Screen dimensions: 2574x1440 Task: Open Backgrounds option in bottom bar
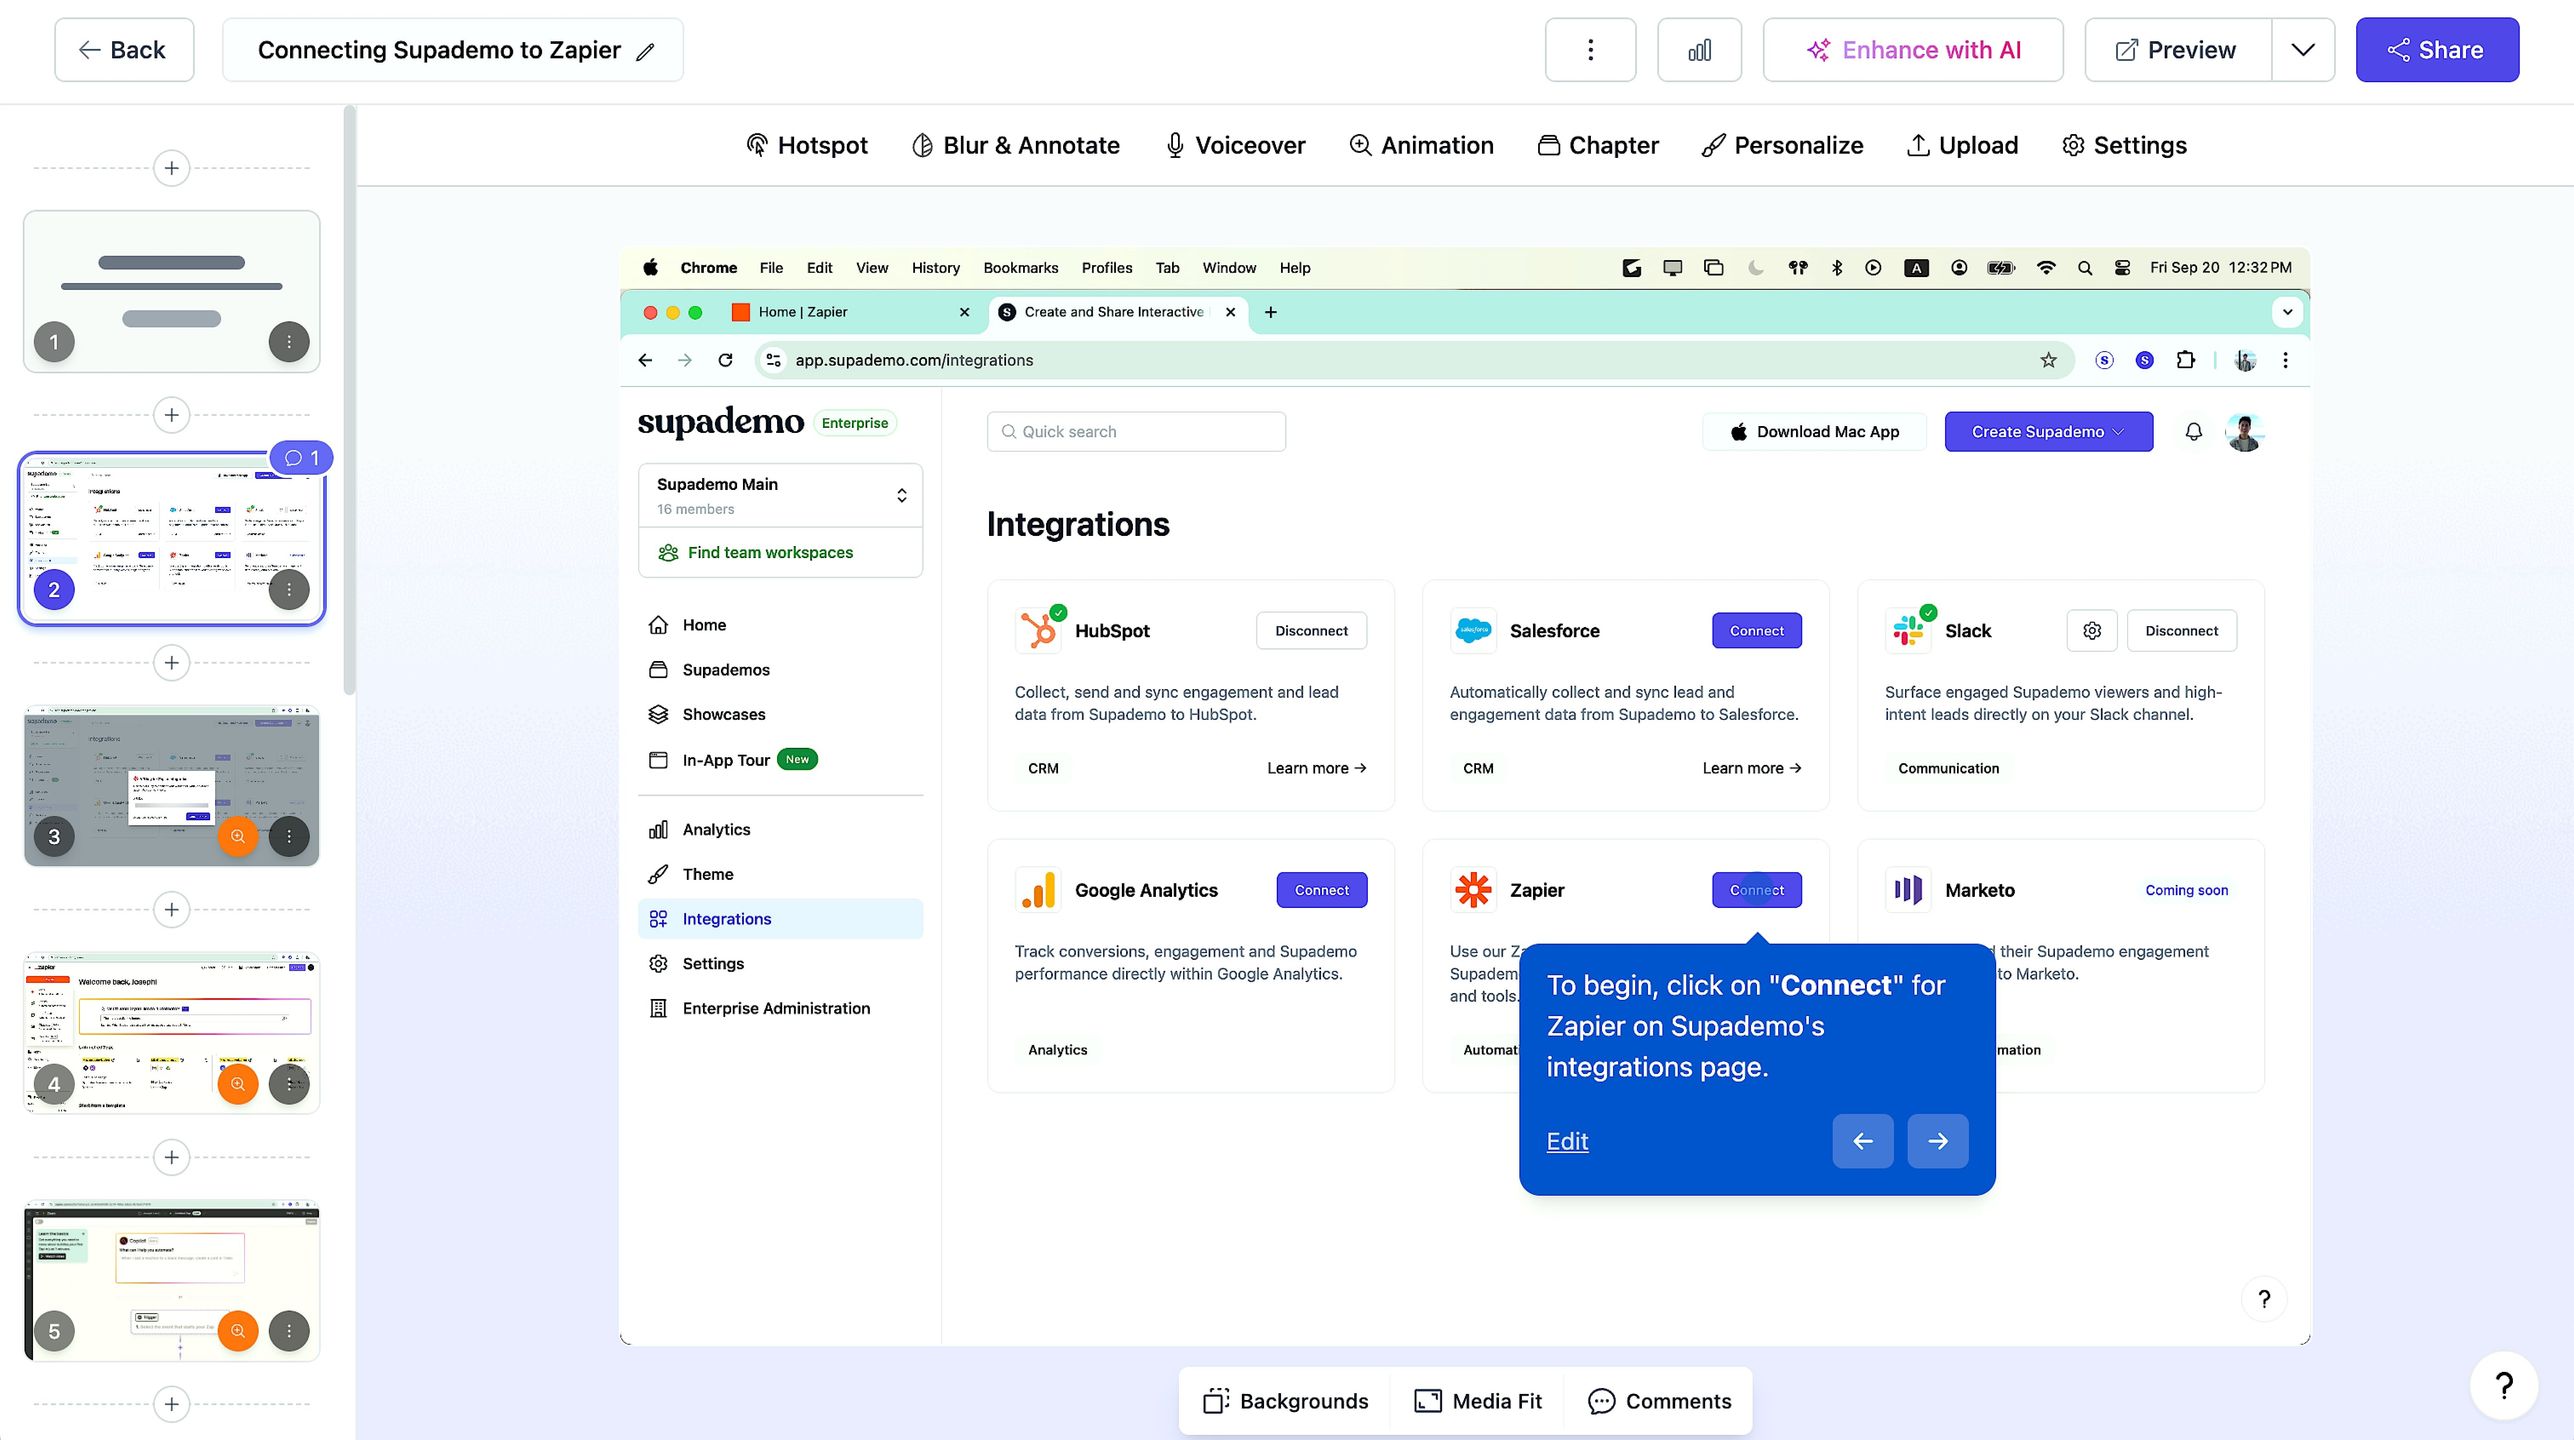[1285, 1401]
